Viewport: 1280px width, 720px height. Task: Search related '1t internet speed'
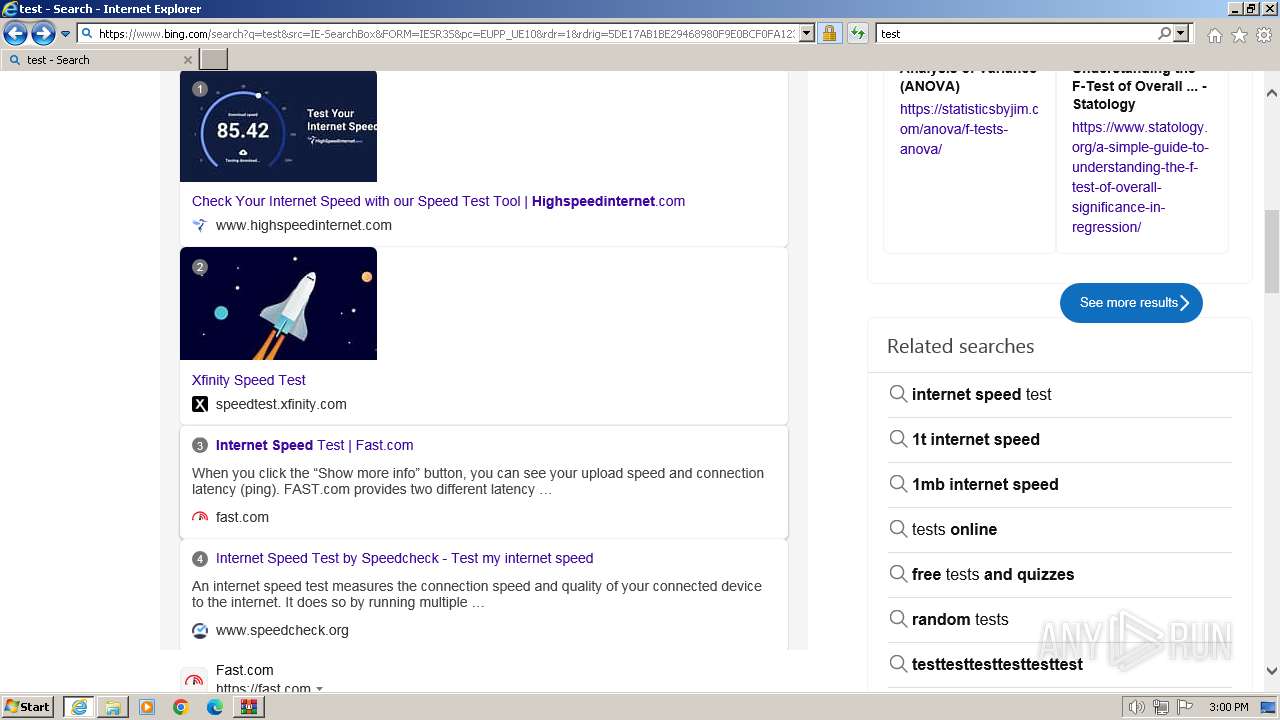(975, 439)
